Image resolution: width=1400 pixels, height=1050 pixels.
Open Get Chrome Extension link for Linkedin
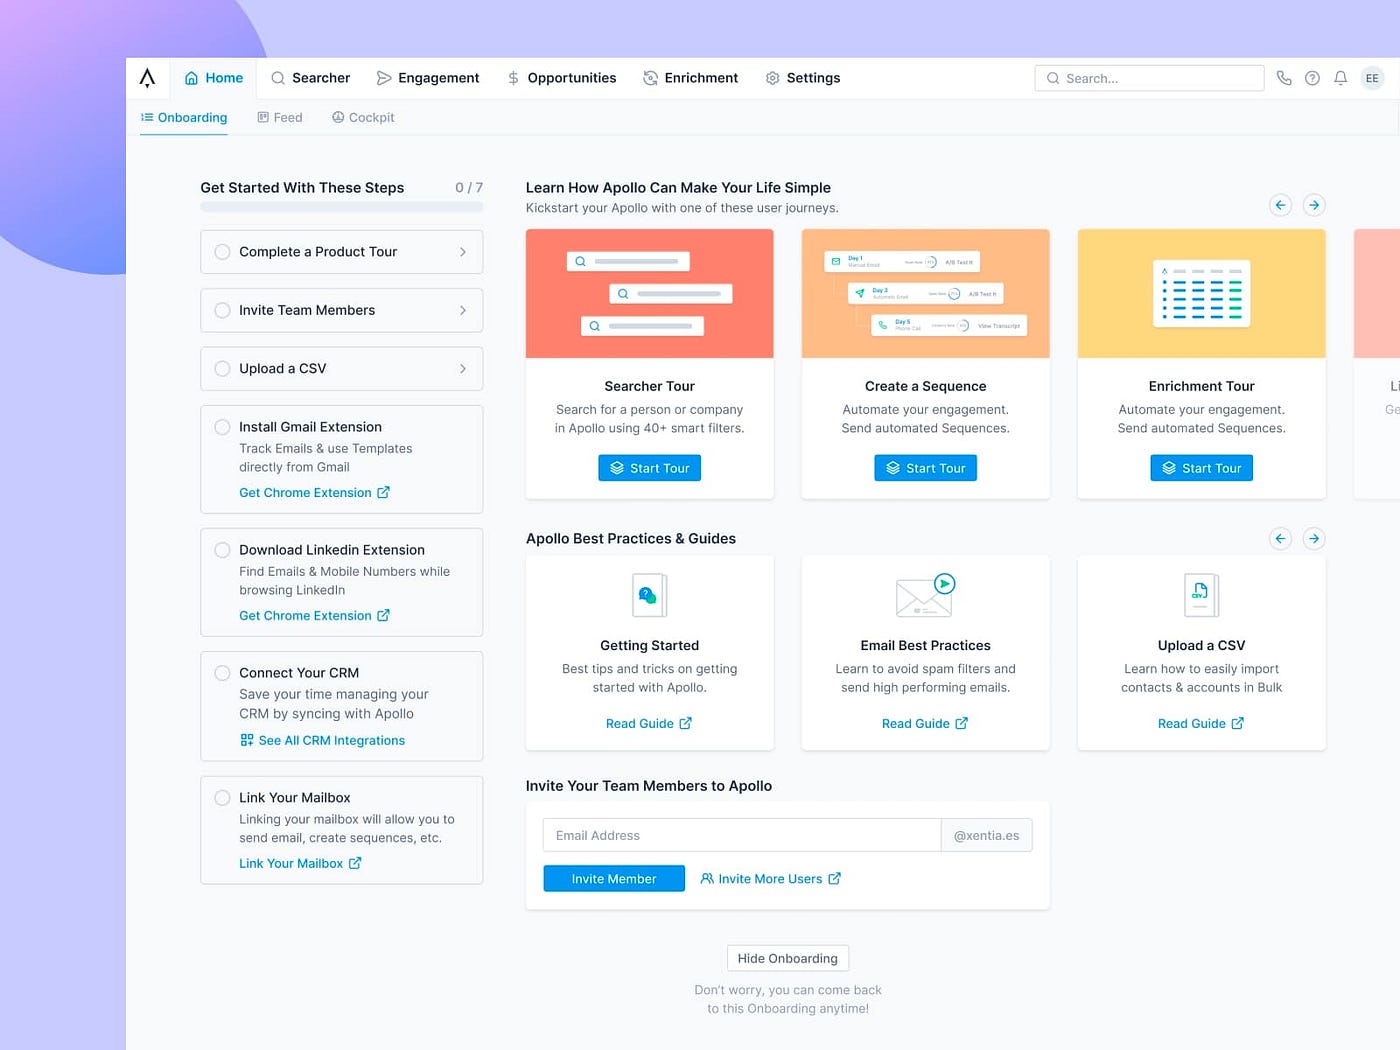coord(314,616)
